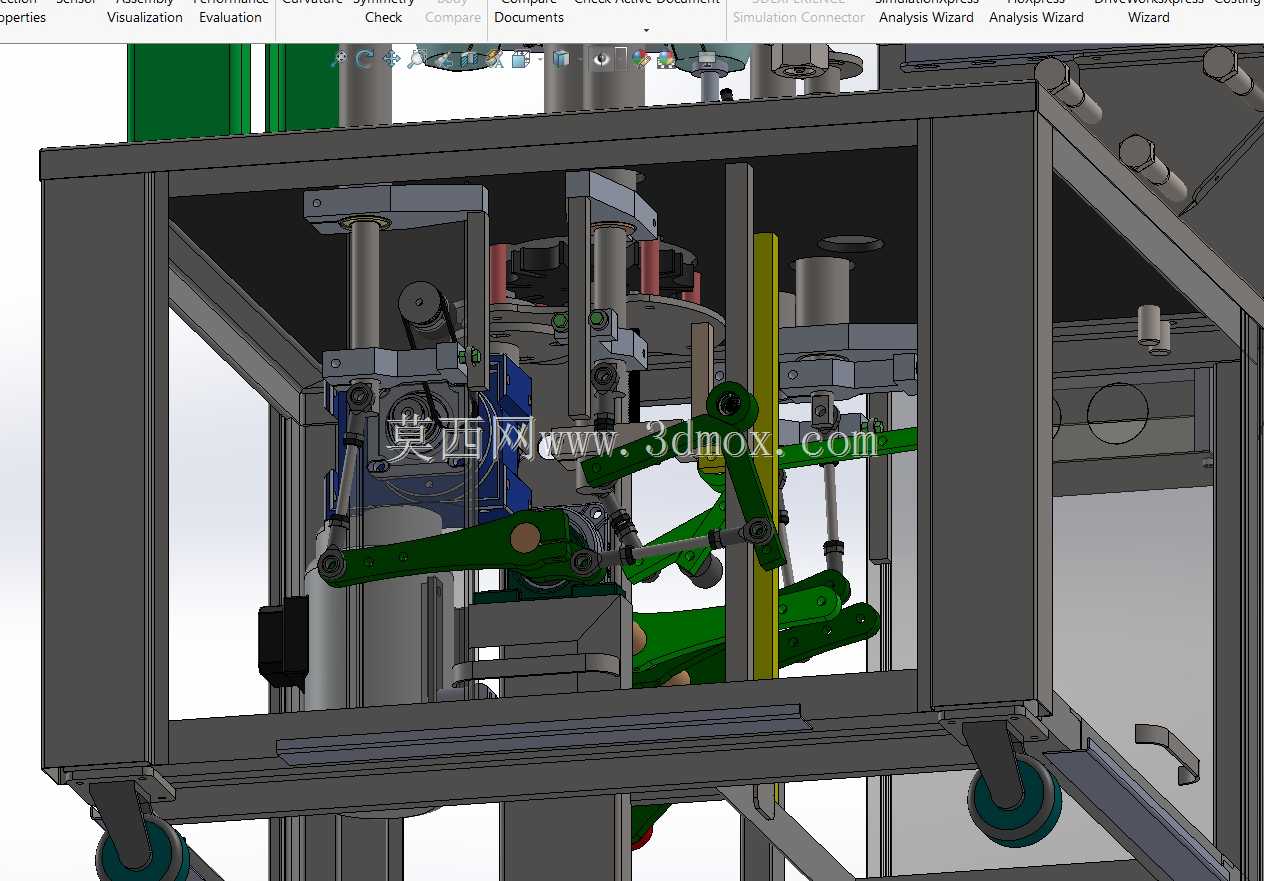
Task: Open Dynamic Annotation Views icon
Action: tap(494, 59)
